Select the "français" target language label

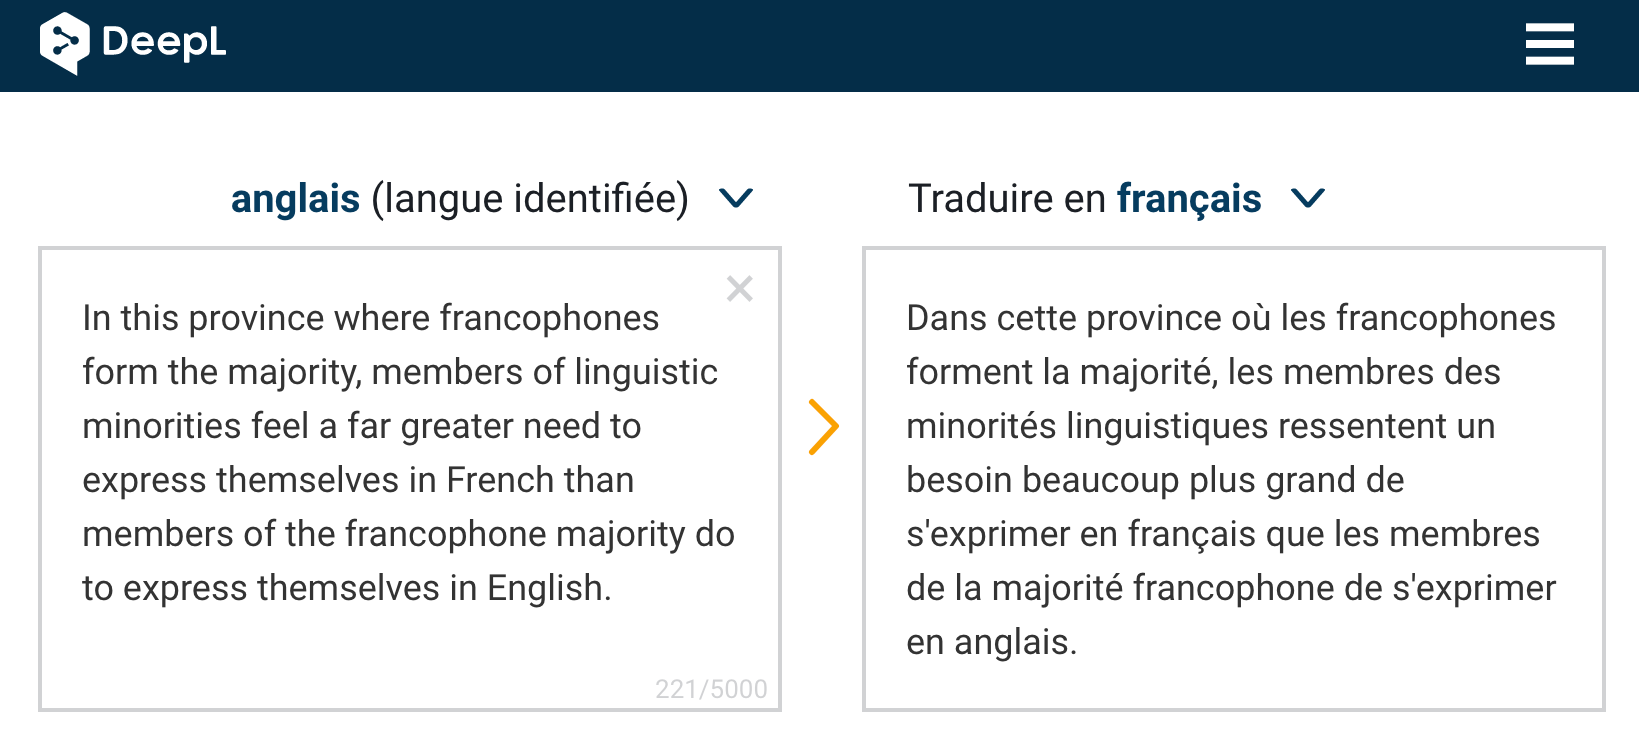coord(1189,199)
